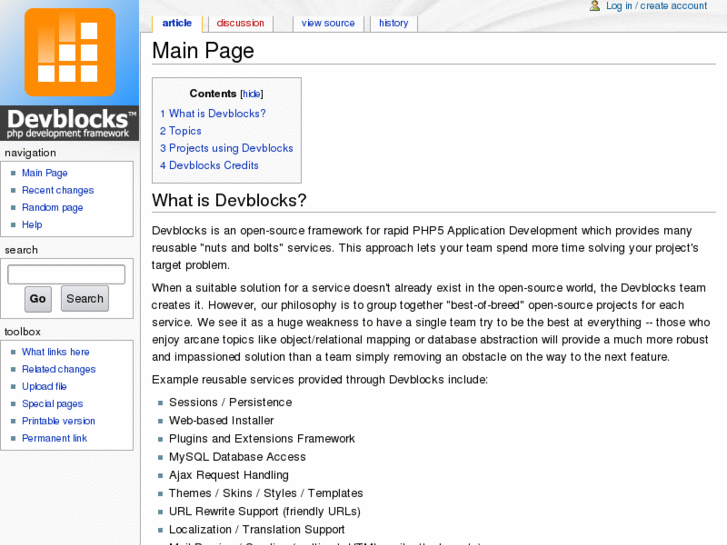
Task: Open Special pages link
Action: tap(52, 404)
